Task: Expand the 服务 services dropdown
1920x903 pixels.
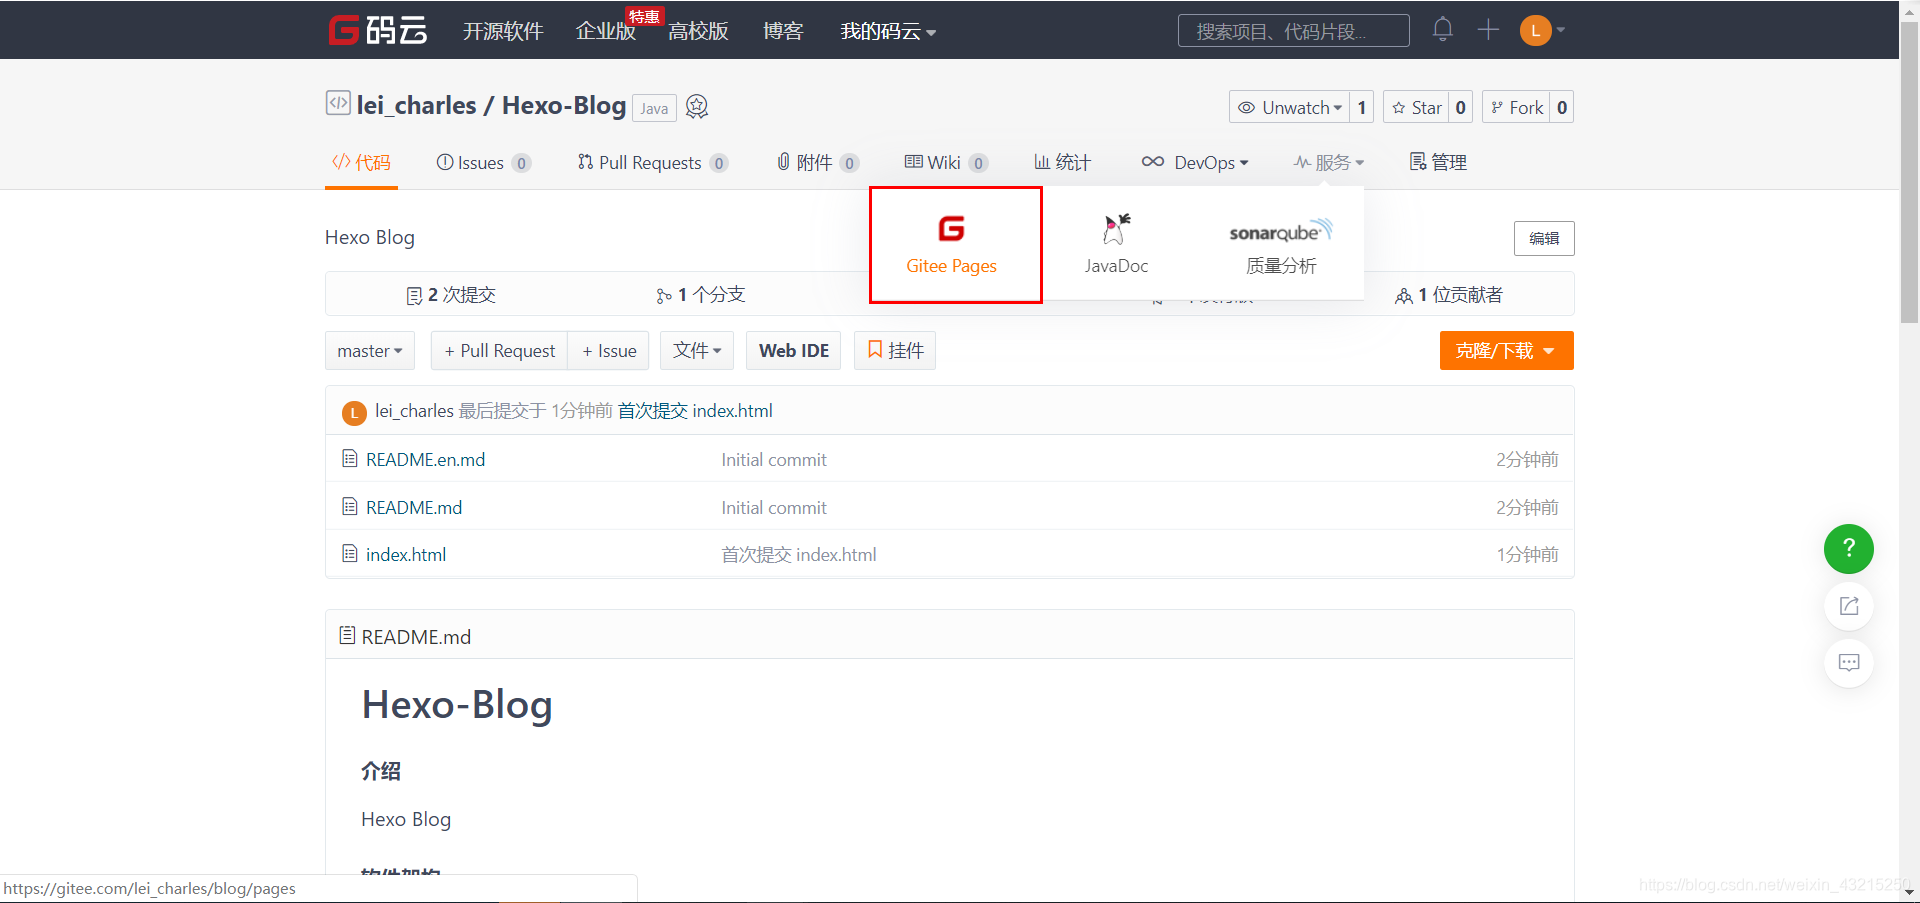Action: pos(1329,162)
